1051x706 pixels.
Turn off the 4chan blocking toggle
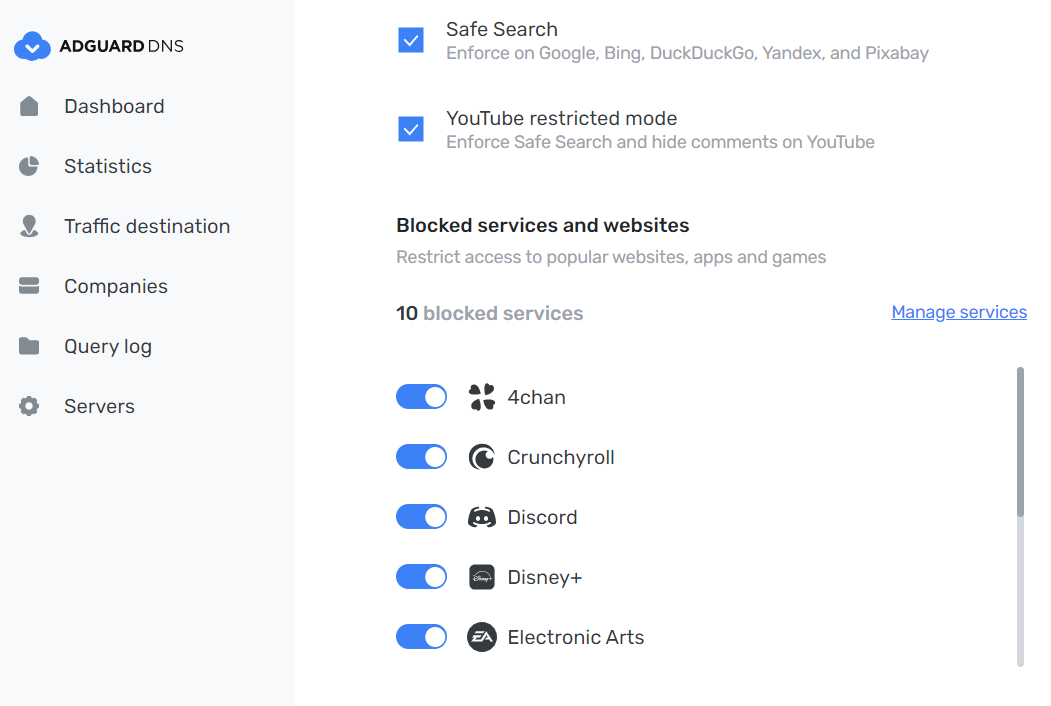pyautogui.click(x=421, y=397)
